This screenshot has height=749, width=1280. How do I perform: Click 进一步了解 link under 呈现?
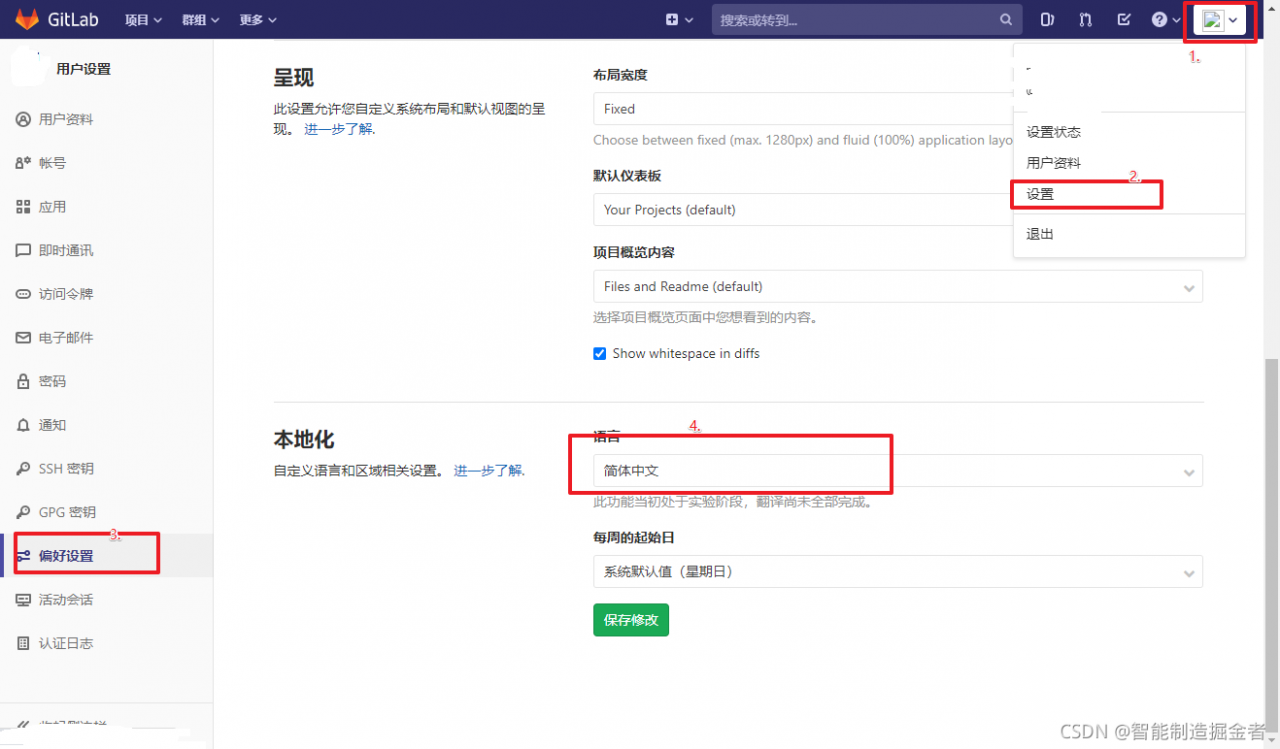339,129
